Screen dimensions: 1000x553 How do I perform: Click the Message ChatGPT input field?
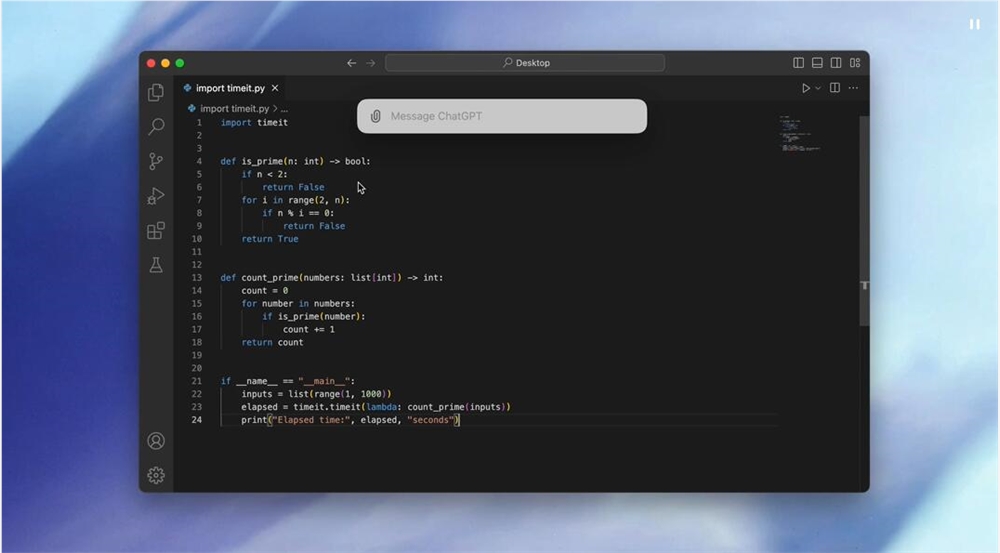(x=502, y=116)
